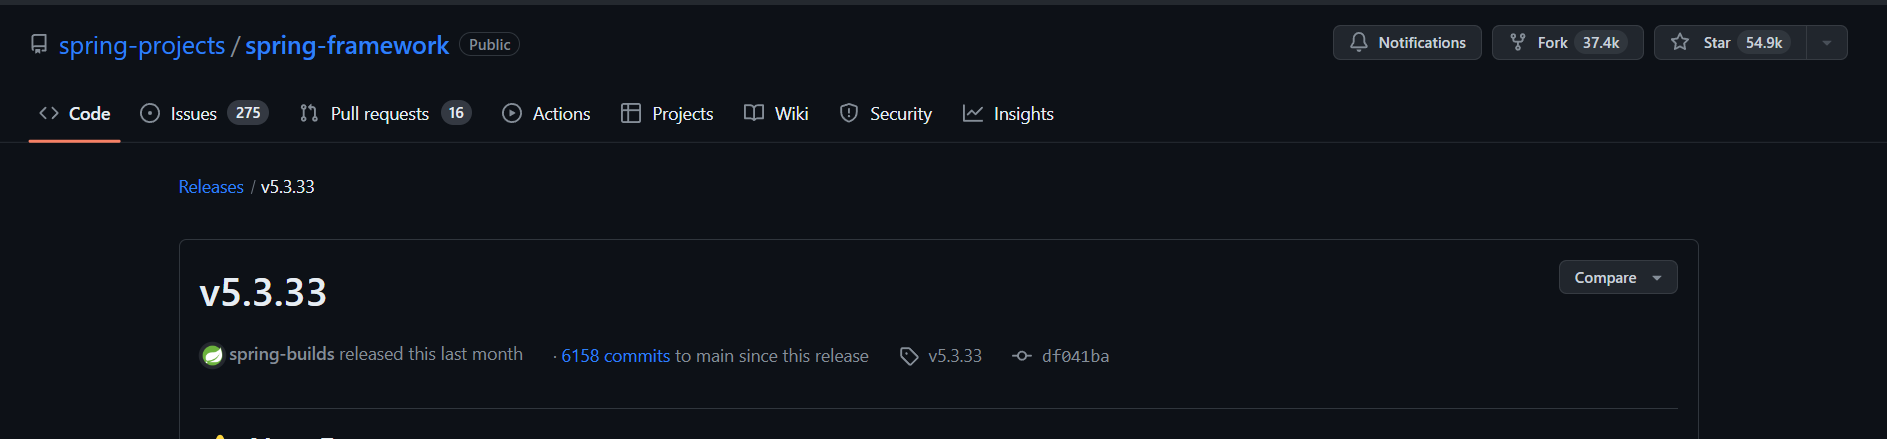Go to the Actions tab

pos(561,114)
